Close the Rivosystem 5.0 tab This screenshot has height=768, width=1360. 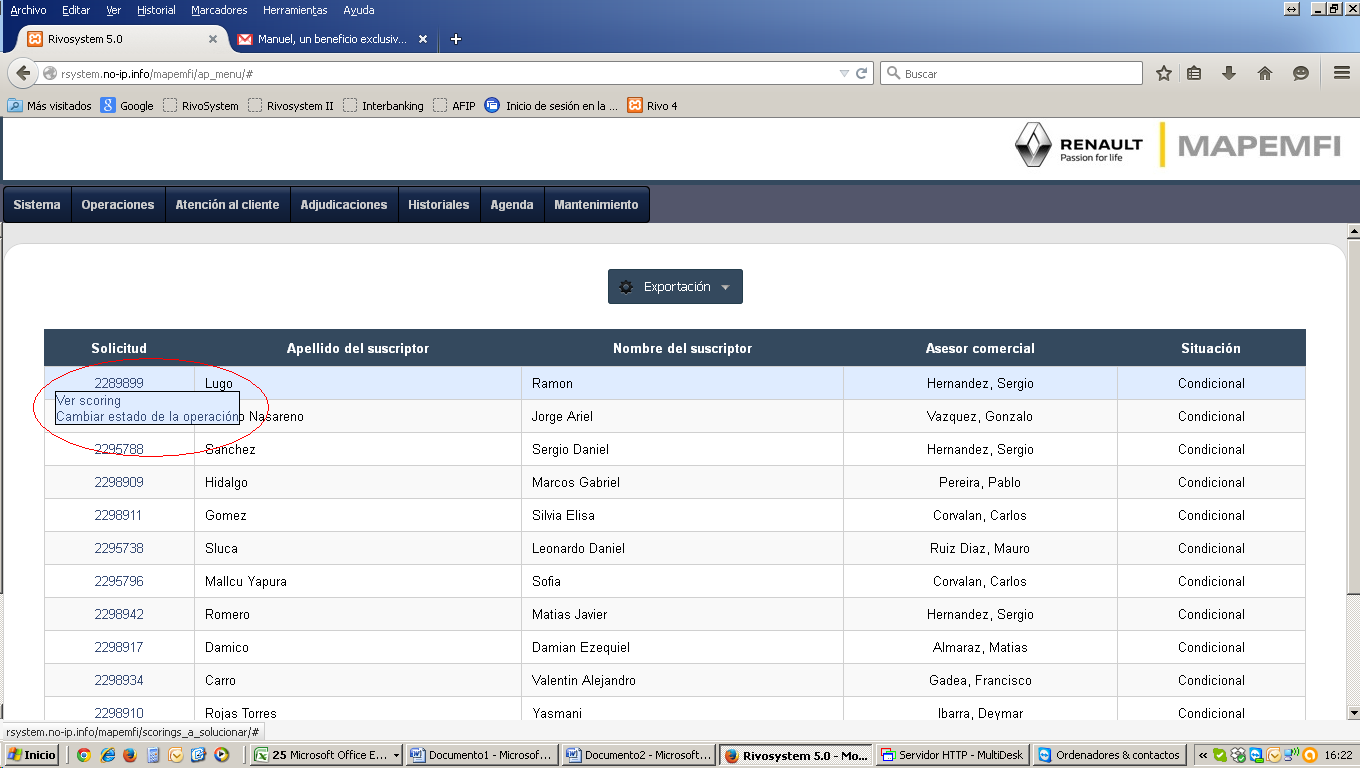click(x=213, y=39)
